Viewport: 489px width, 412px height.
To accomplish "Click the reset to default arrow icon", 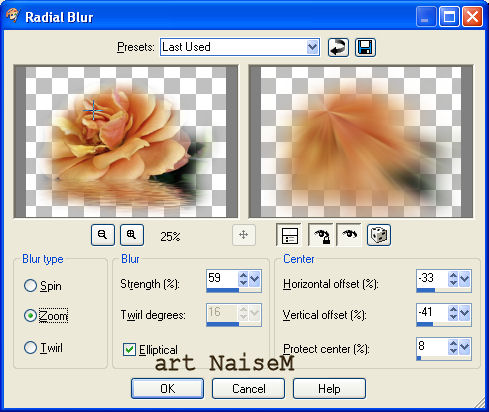I will (x=338, y=47).
